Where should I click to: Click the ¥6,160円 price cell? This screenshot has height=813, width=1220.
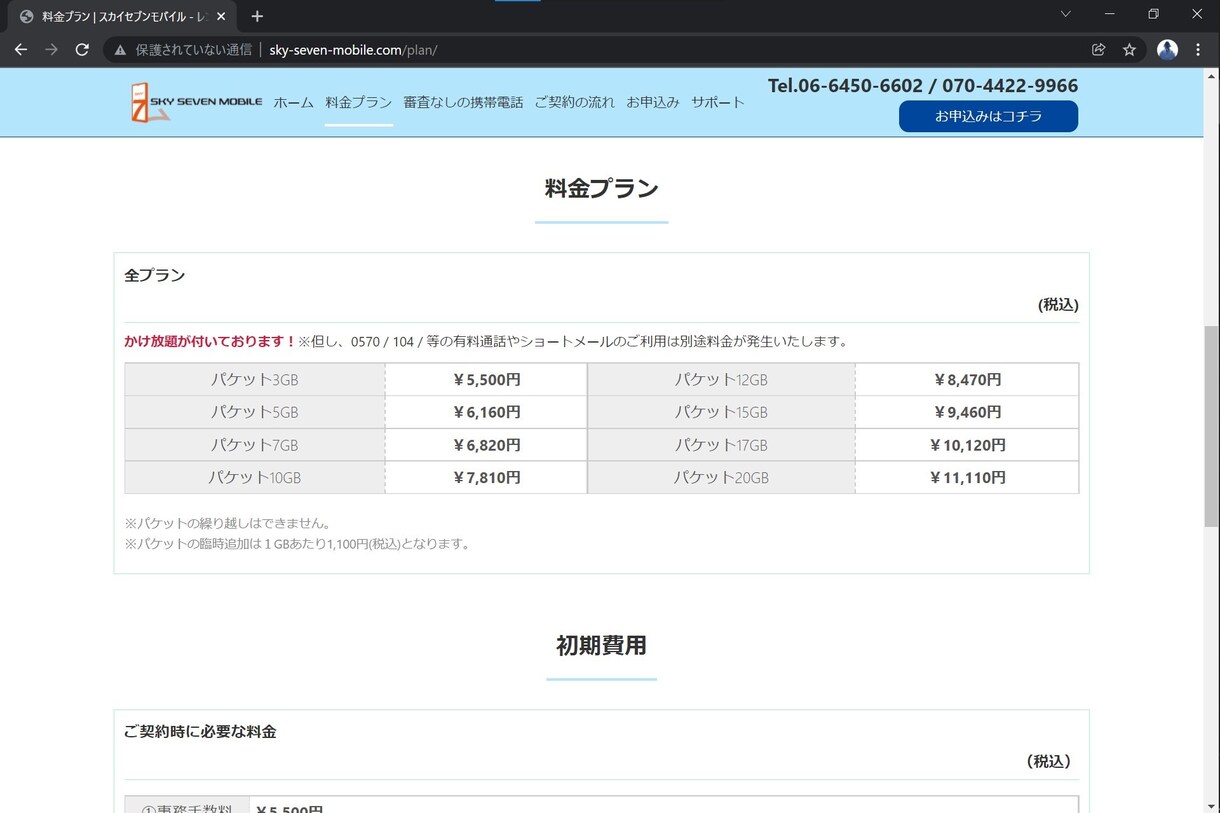click(x=486, y=412)
